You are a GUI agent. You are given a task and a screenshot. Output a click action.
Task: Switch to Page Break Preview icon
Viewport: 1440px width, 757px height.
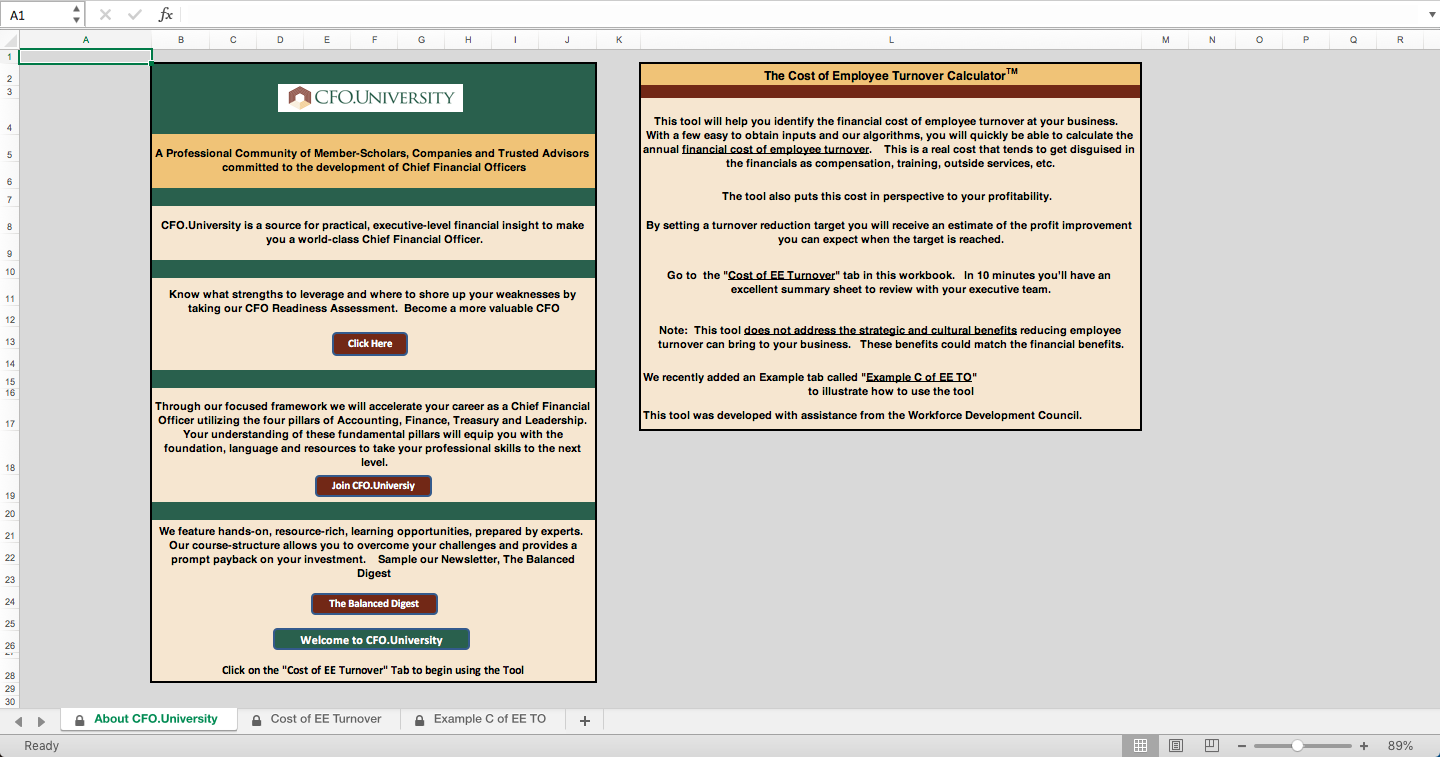[x=1211, y=746]
